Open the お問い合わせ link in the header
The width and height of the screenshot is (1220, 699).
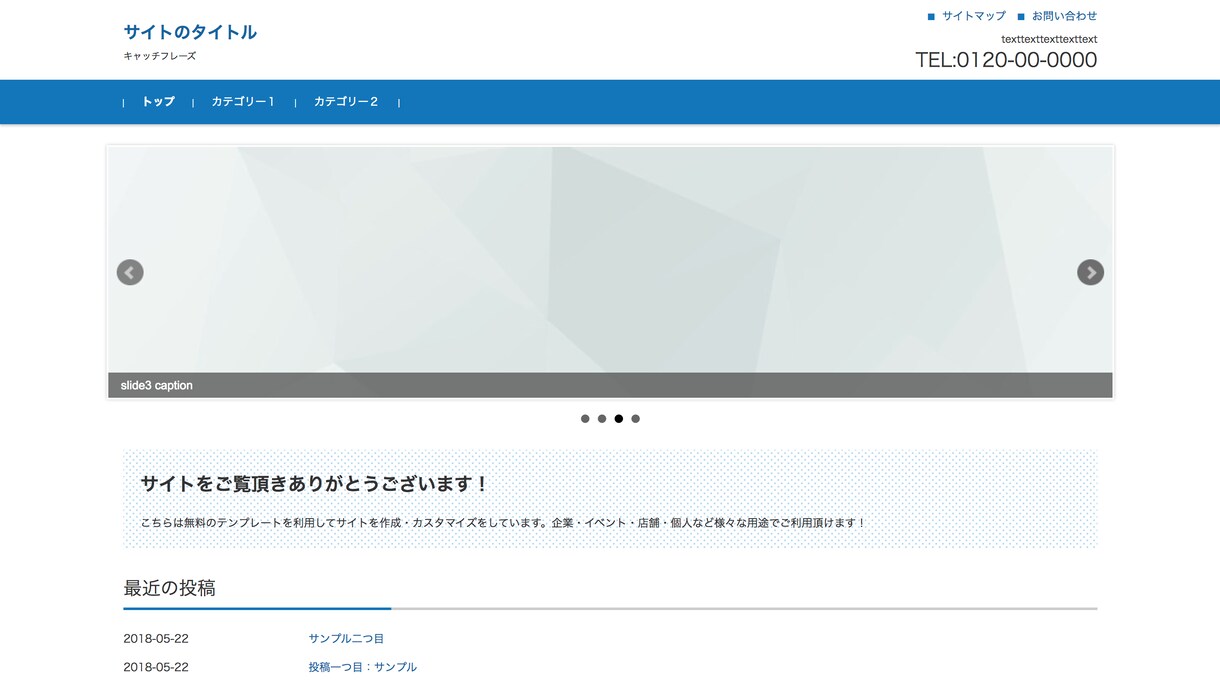(1064, 16)
